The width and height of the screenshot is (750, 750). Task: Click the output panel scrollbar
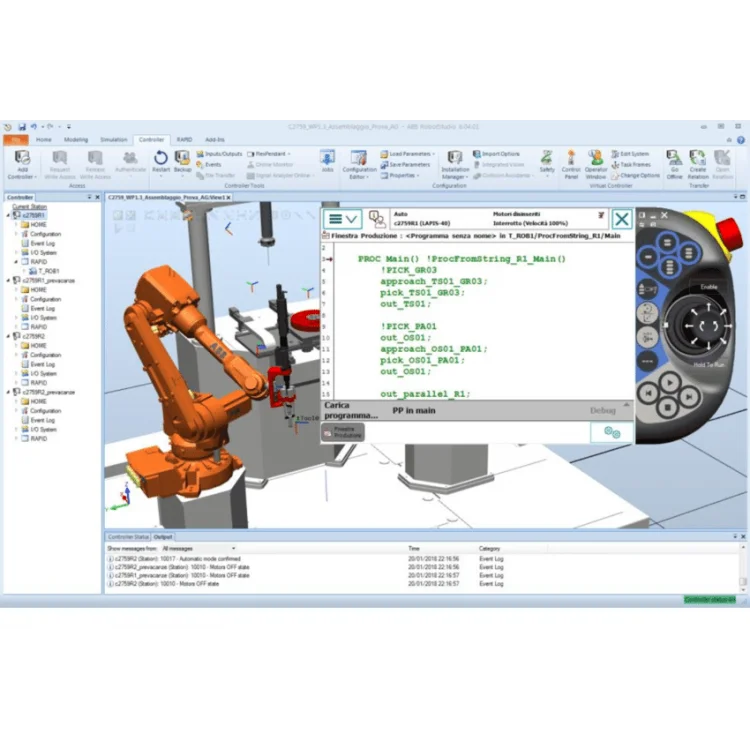coord(743,582)
